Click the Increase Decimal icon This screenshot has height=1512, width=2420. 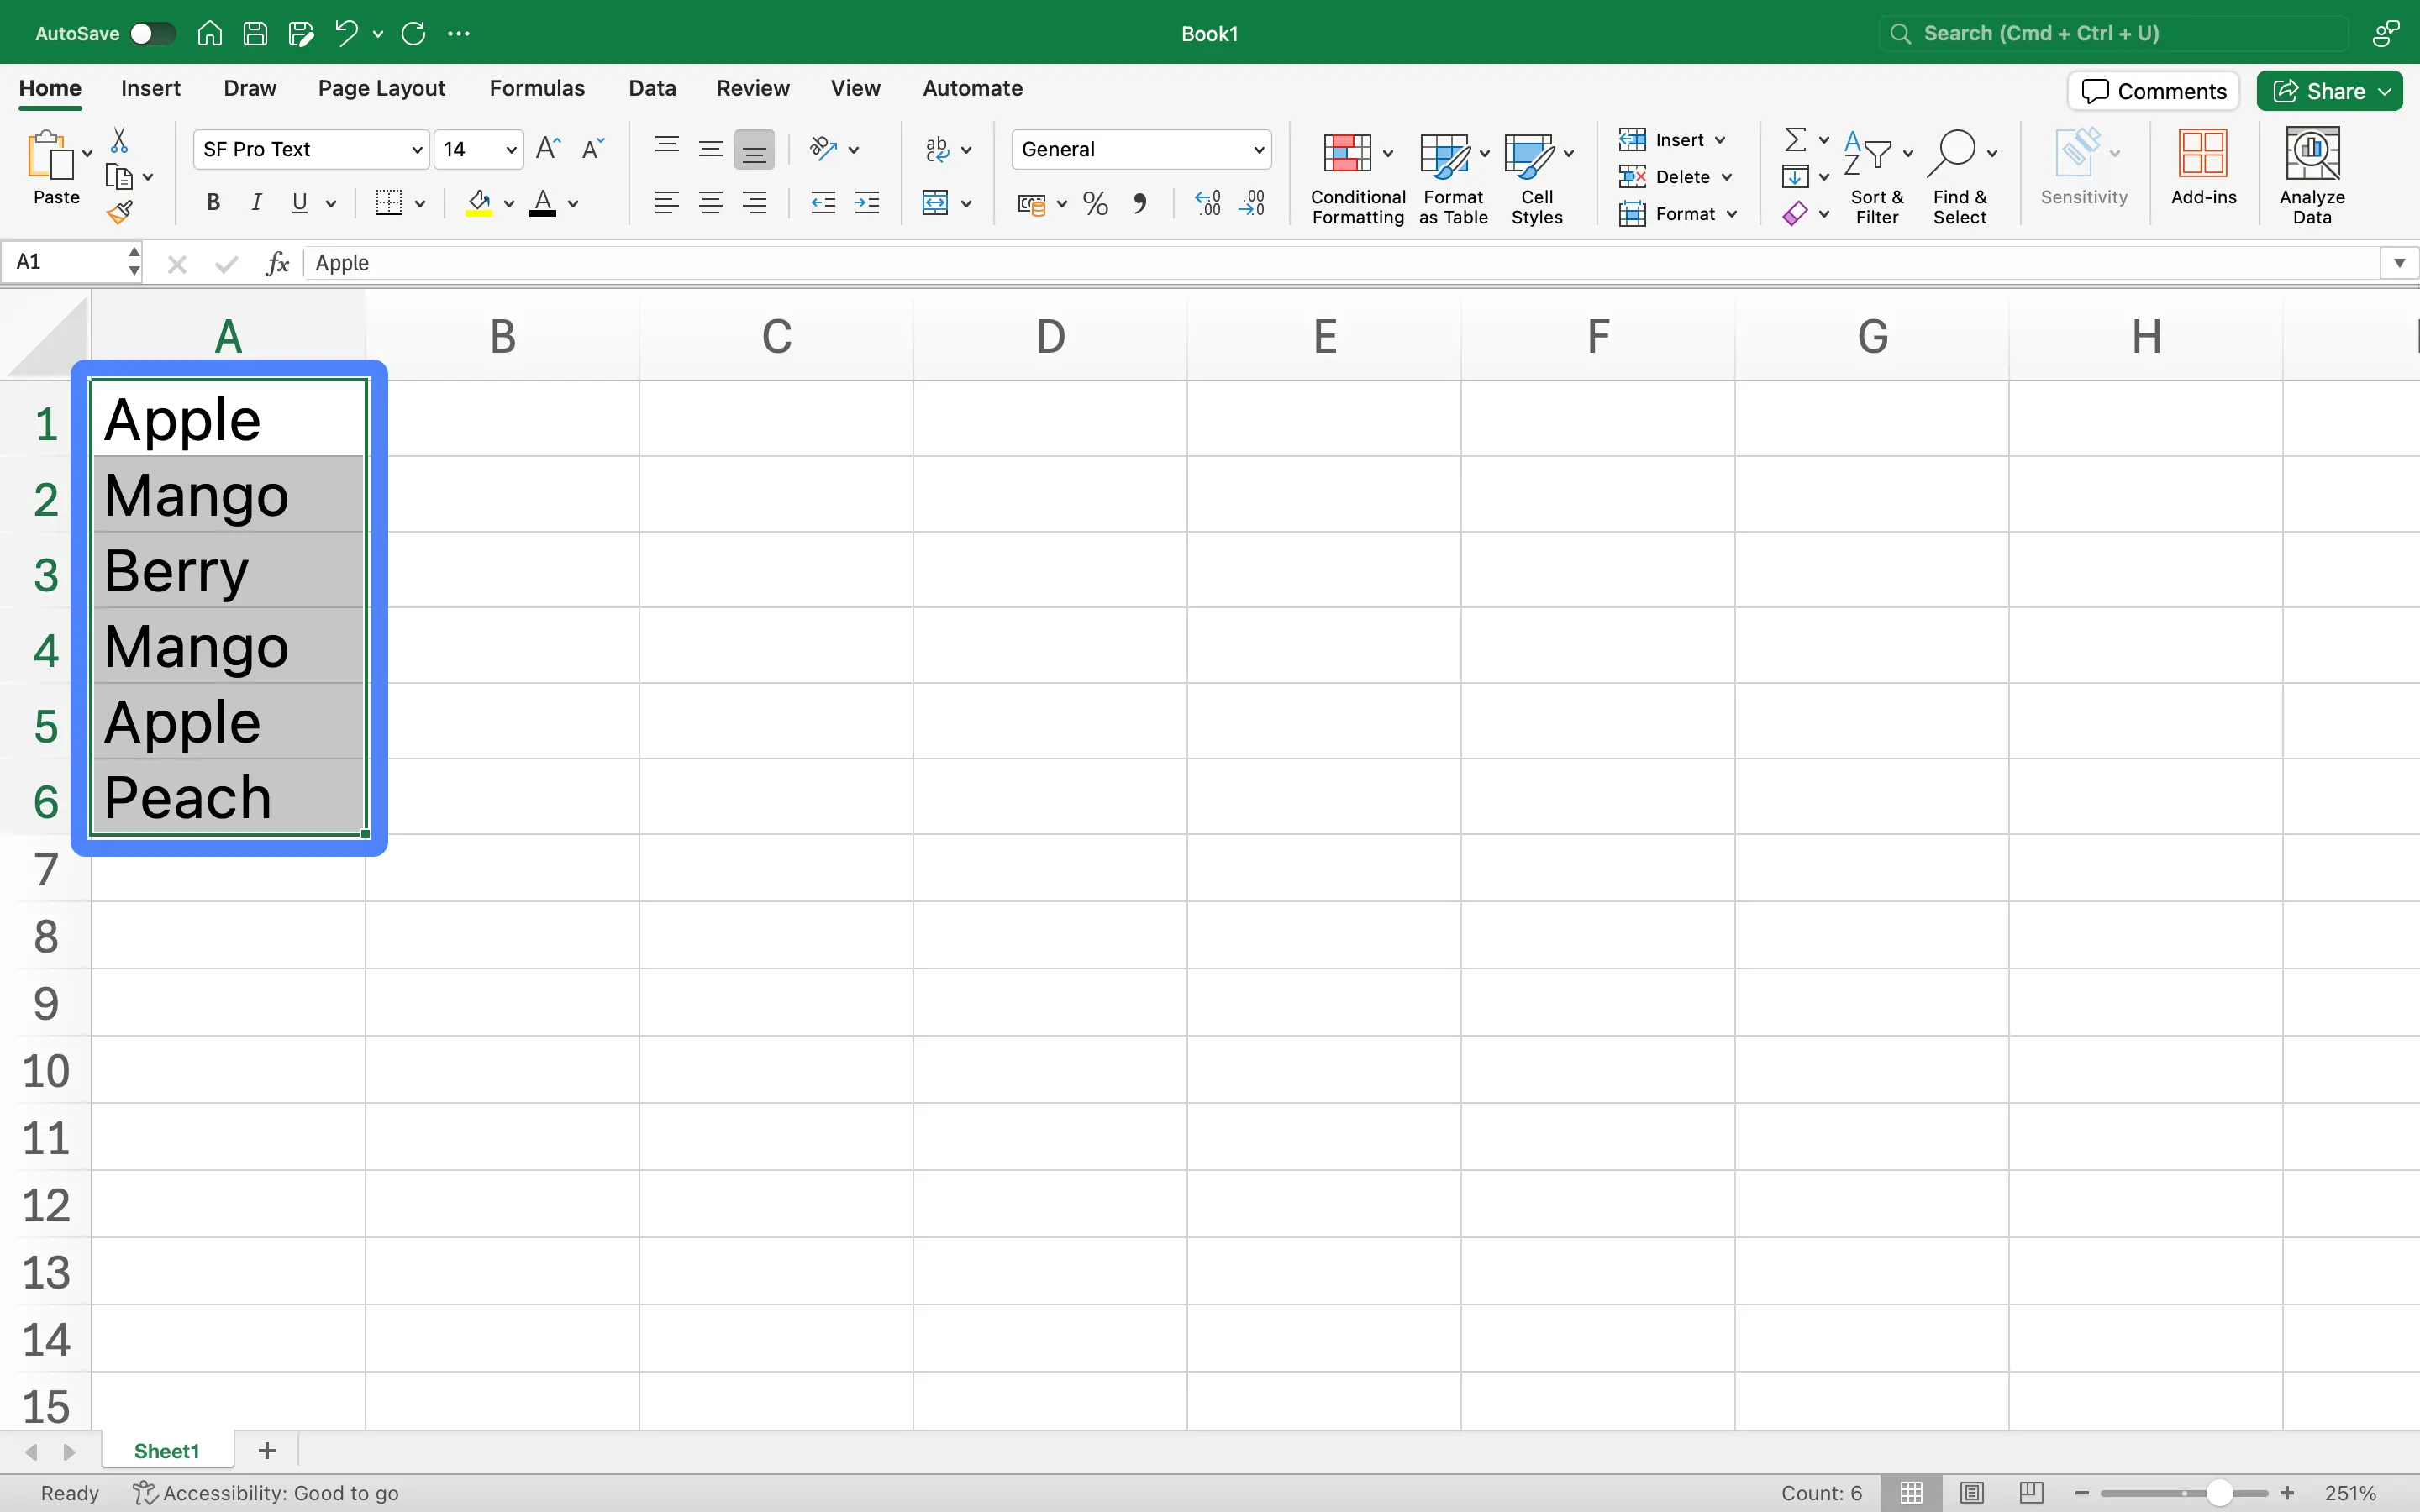1208,203
